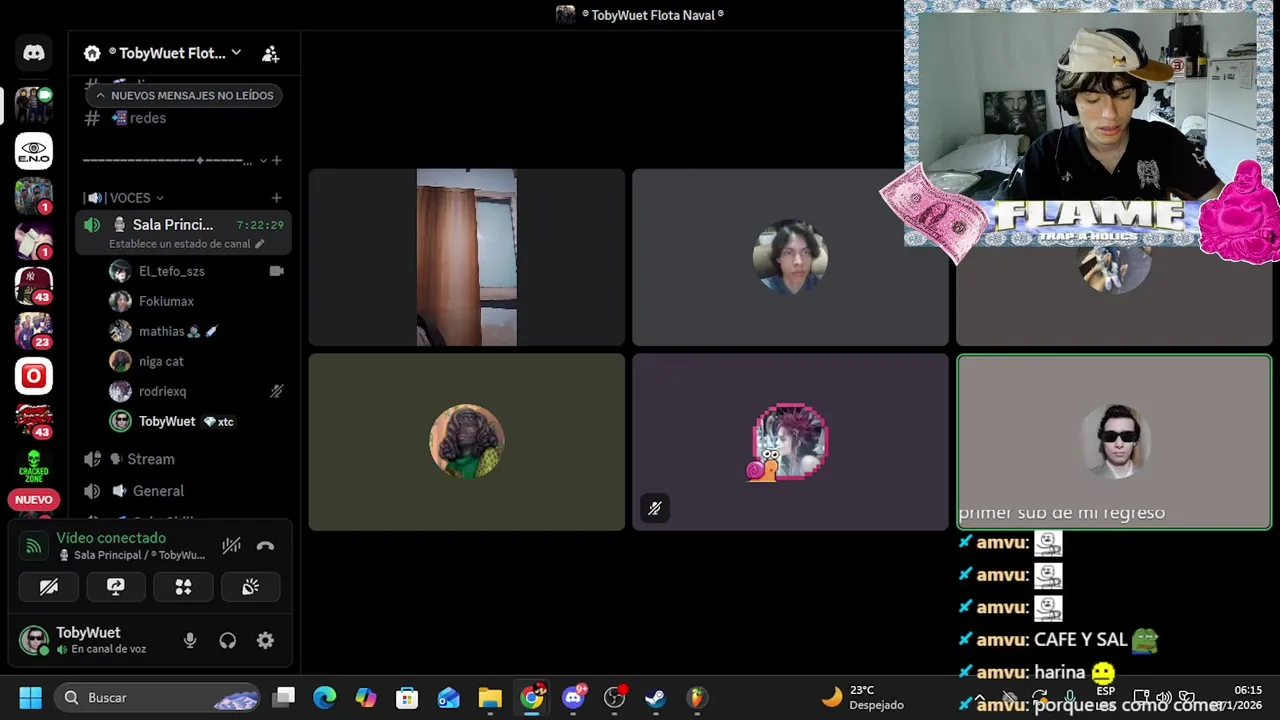Add channel to VOCES category
1280x720 pixels.
coord(277,198)
